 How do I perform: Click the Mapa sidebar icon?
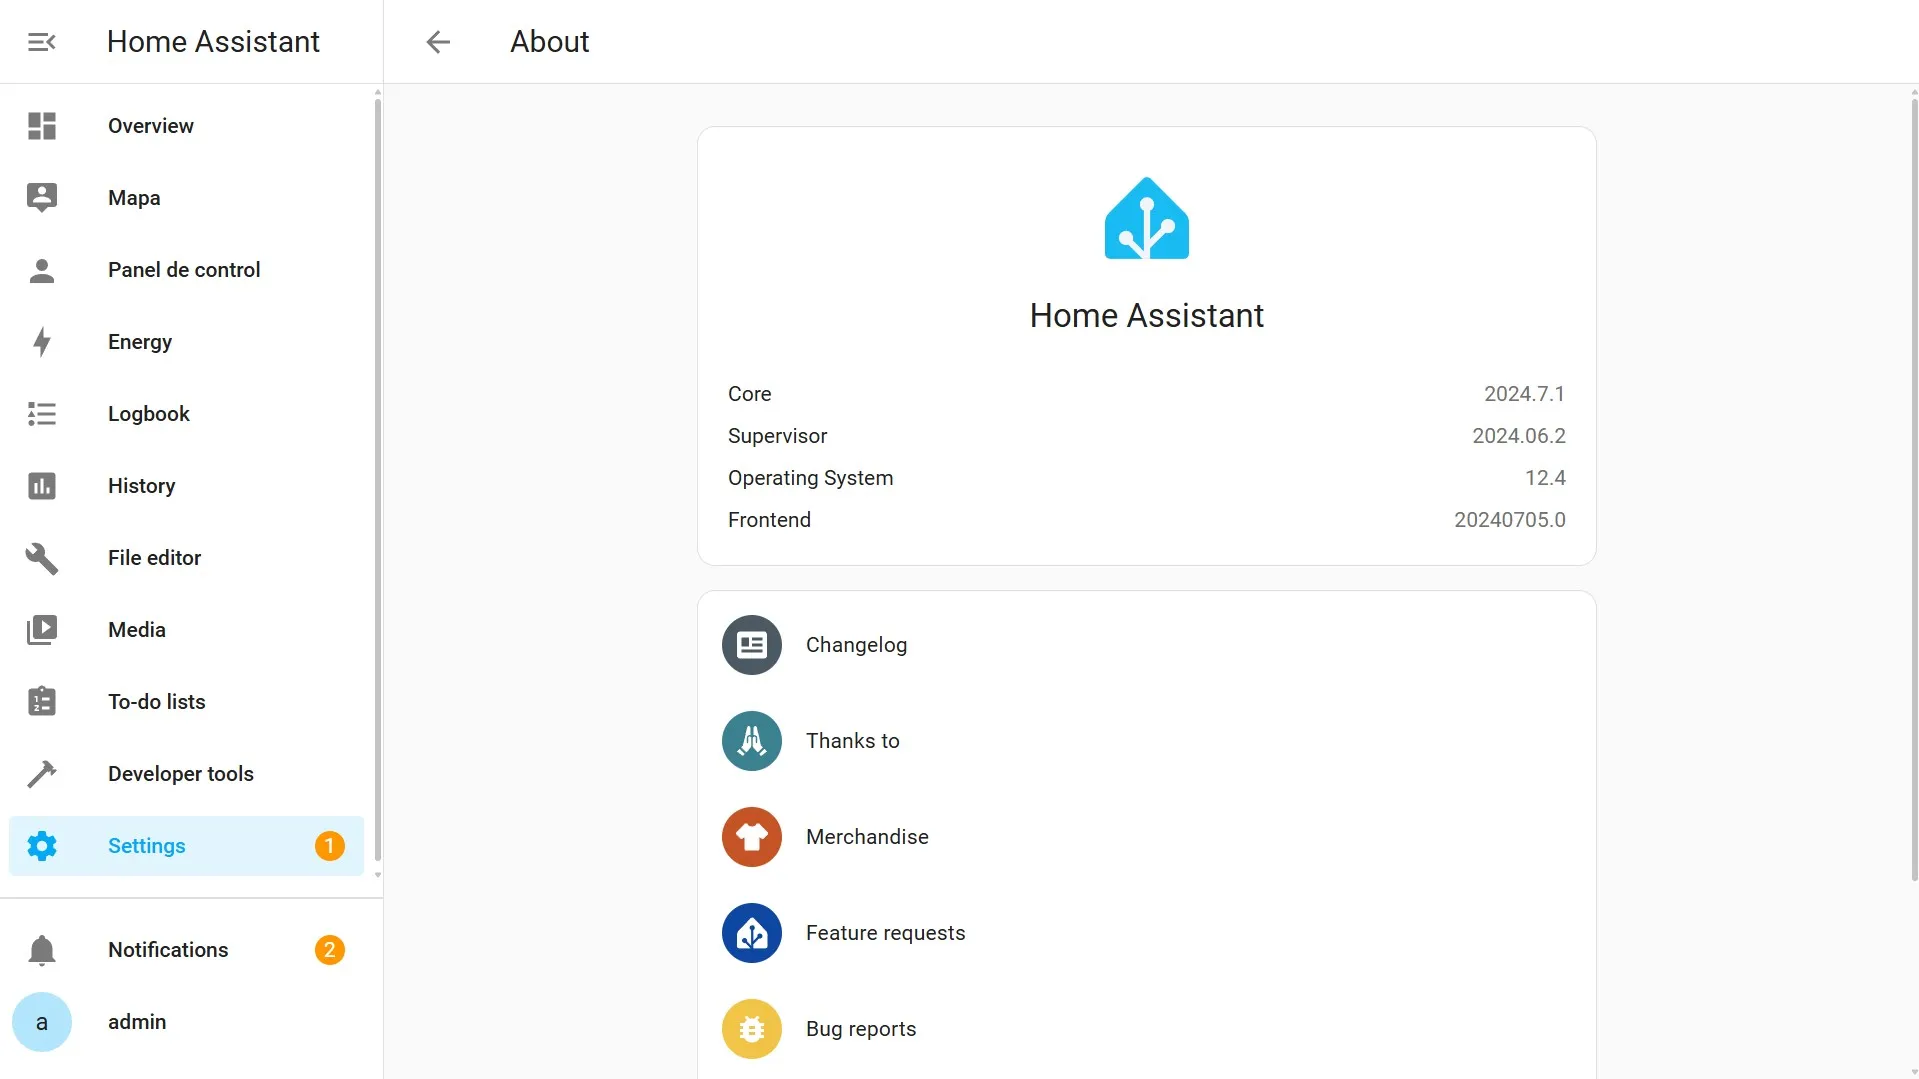point(42,198)
